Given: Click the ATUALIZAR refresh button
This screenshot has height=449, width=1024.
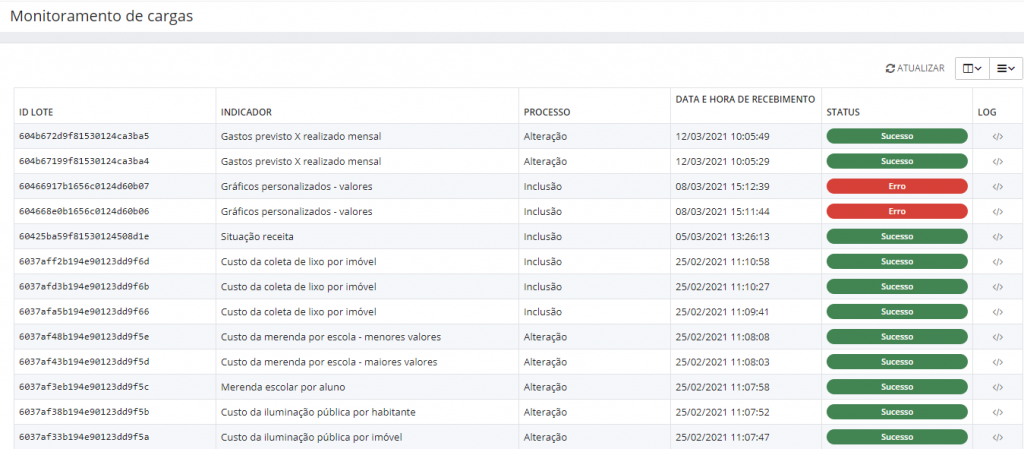Looking at the screenshot, I should 915,68.
